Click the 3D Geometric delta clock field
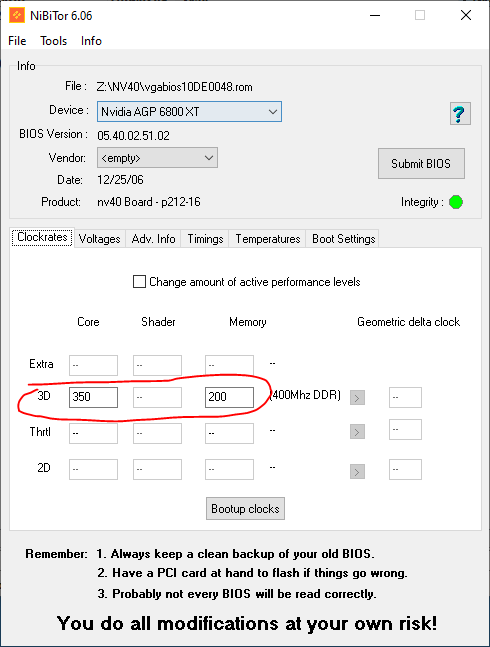The height and width of the screenshot is (647, 490). click(x=405, y=397)
